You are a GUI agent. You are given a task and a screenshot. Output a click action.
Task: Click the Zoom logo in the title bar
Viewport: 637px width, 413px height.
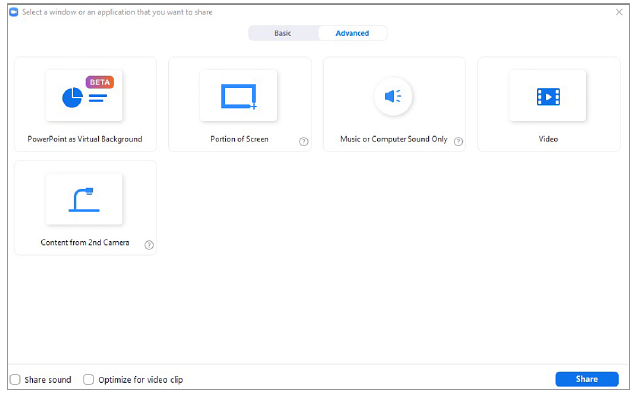click(x=14, y=12)
